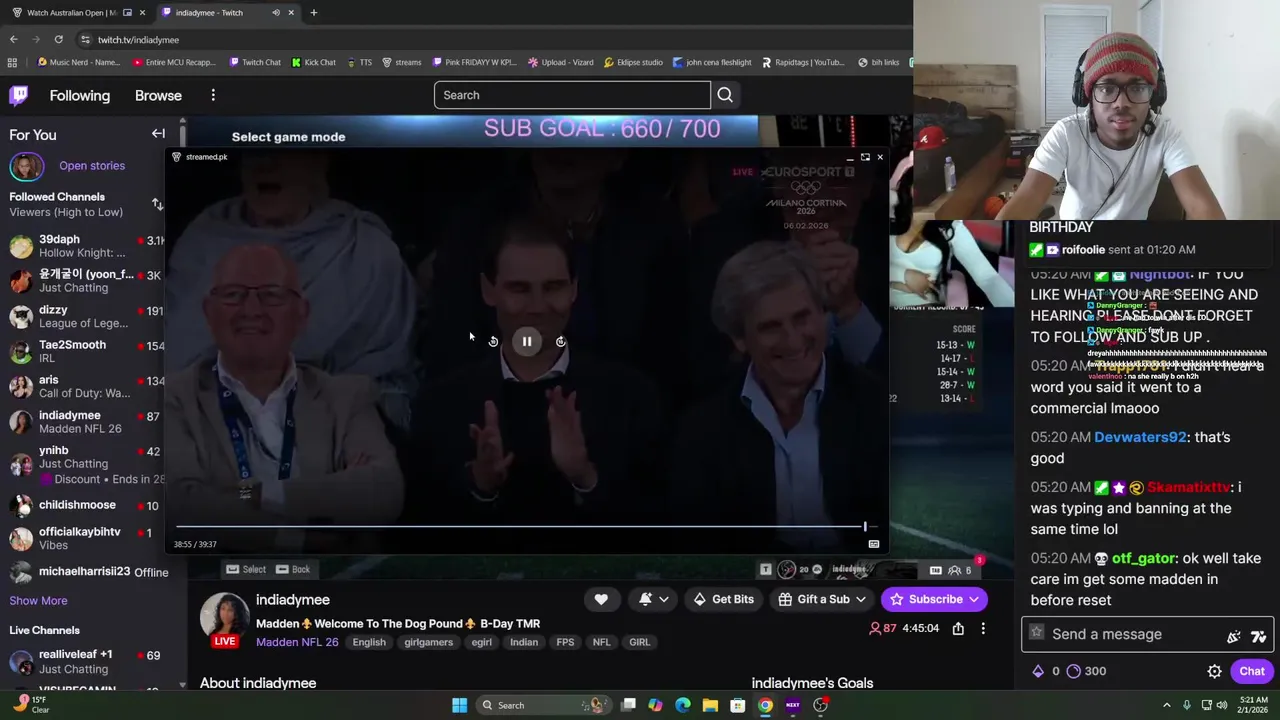1280x720 pixels.
Task: Reload the current page
Action: click(x=58, y=39)
